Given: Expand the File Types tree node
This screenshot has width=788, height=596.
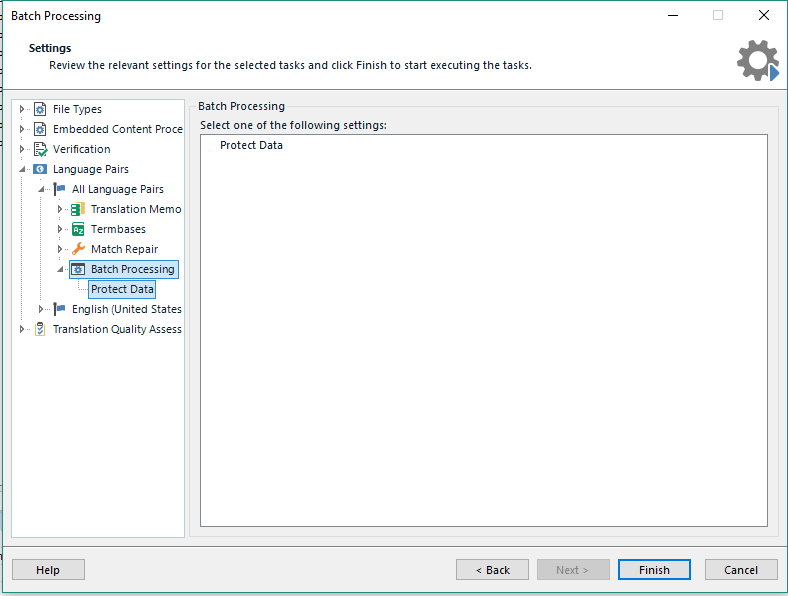Looking at the screenshot, I should pos(22,109).
